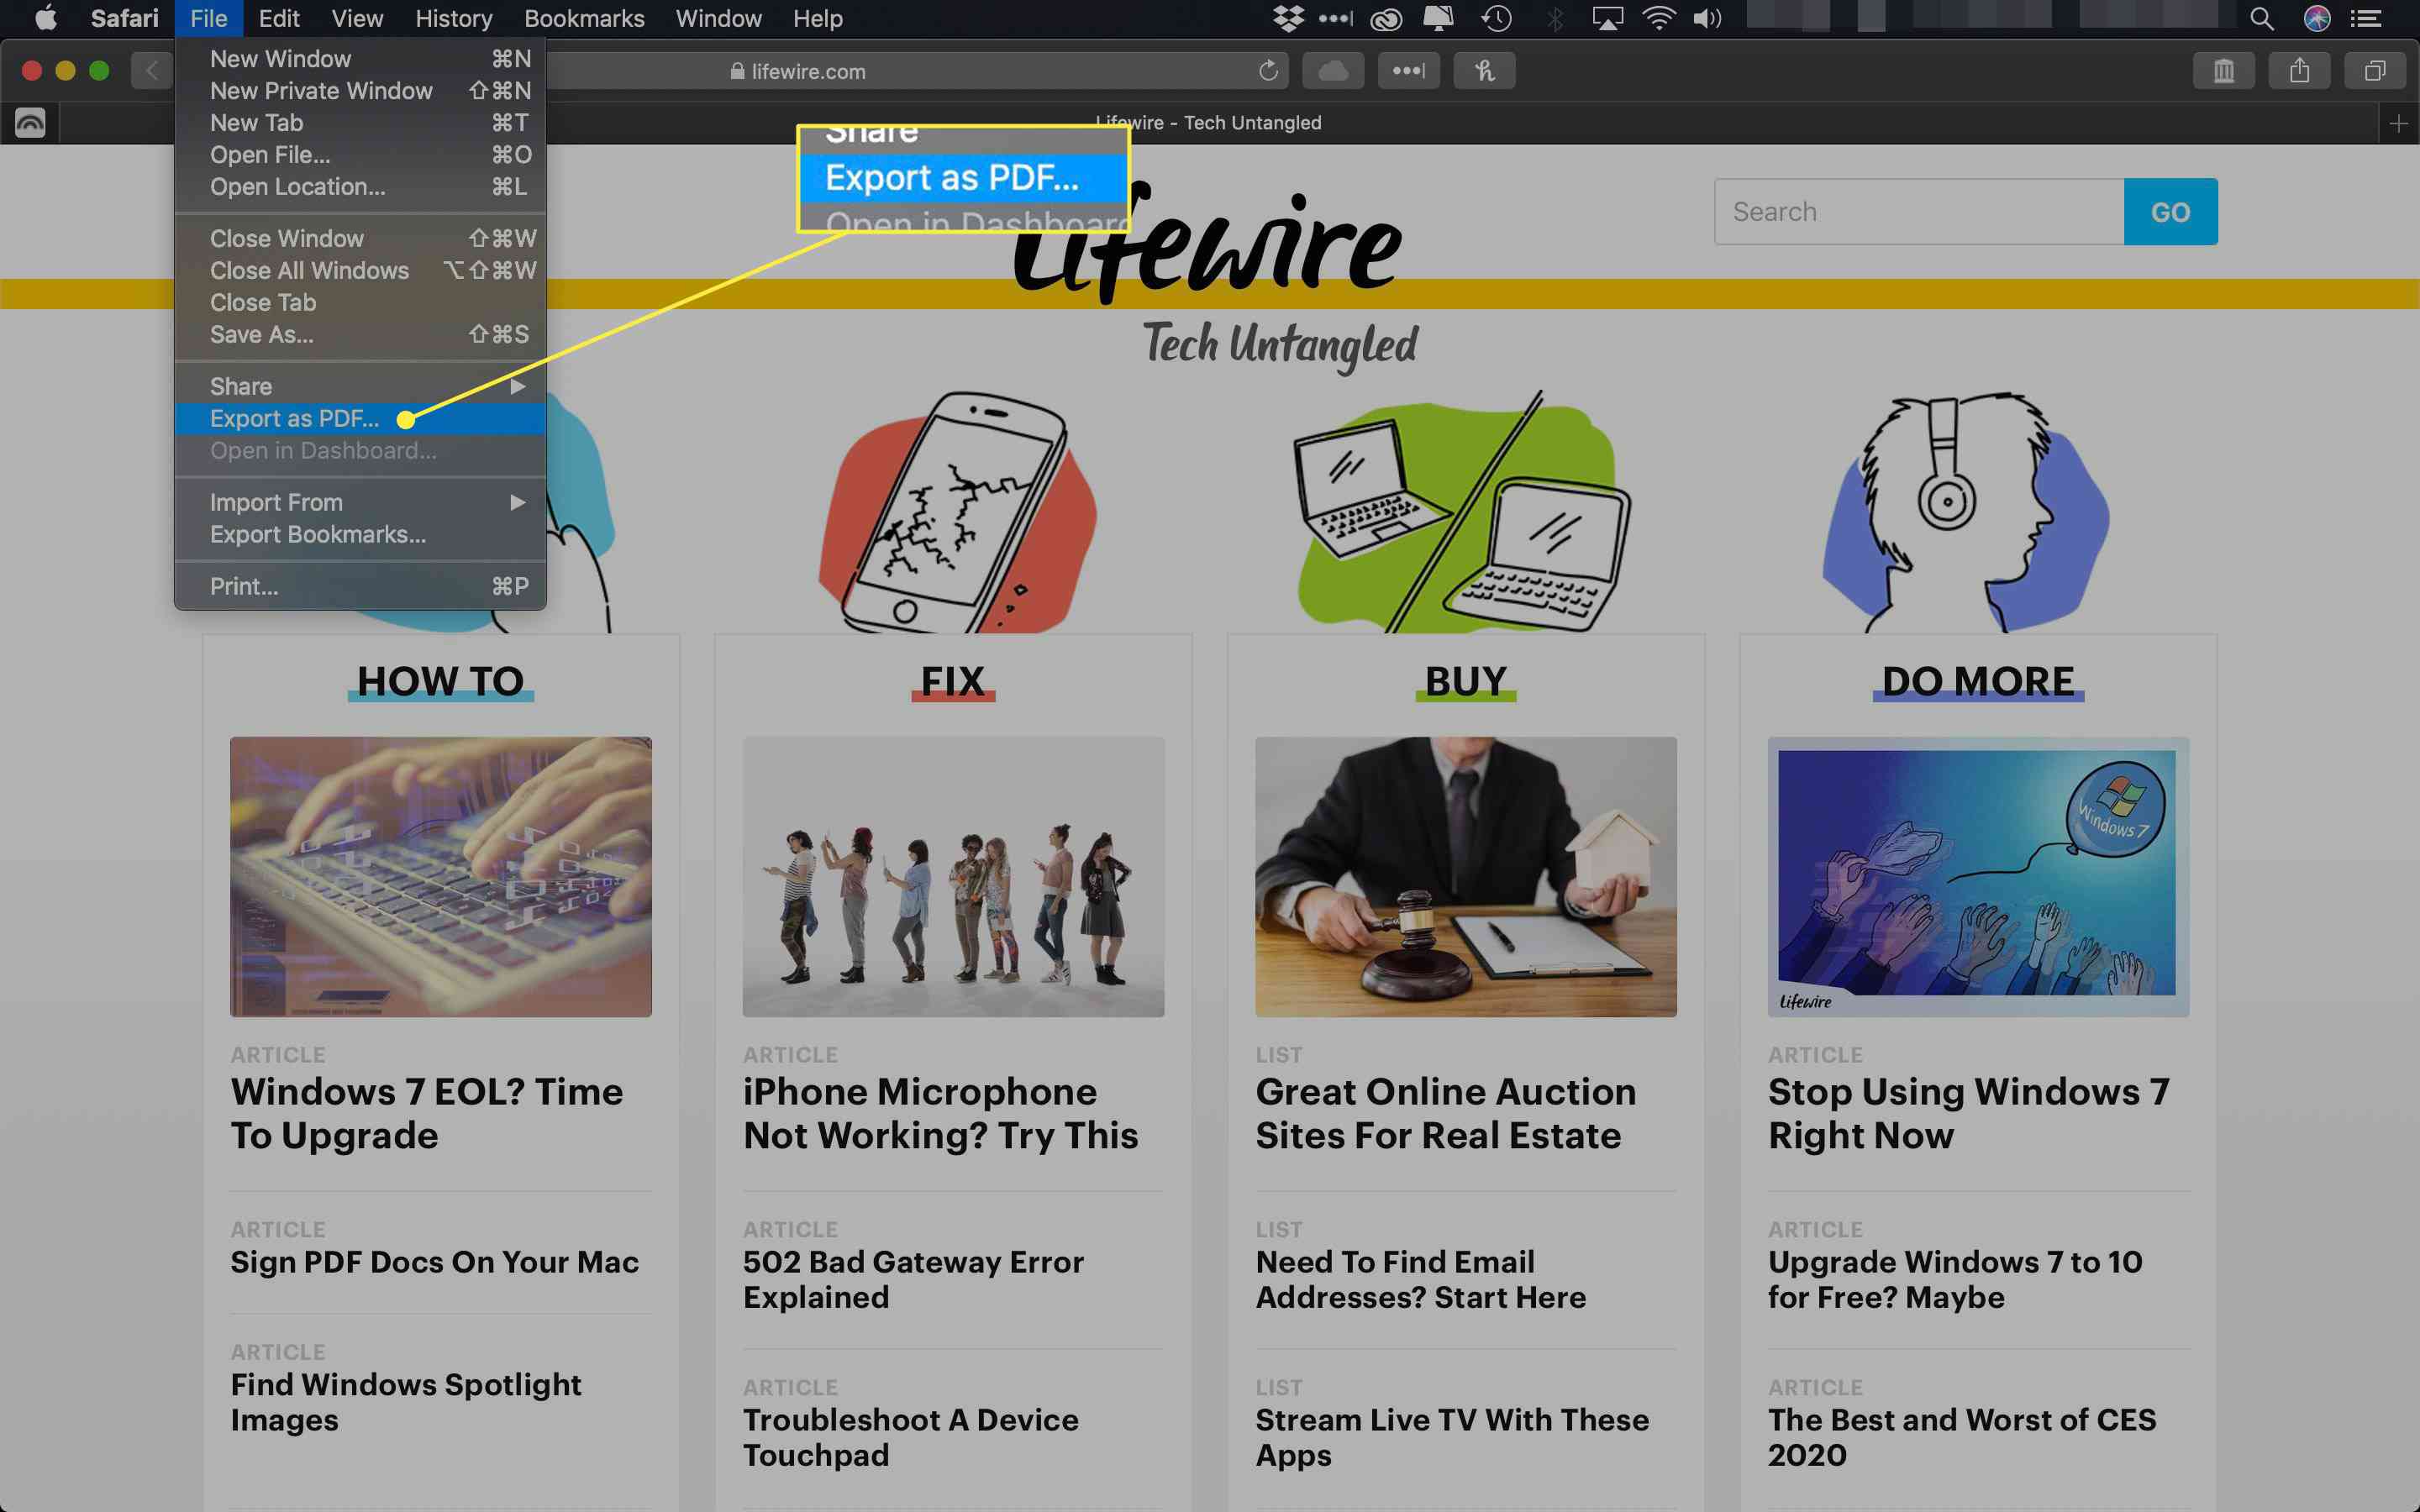Click the pinned tab icon

(x=30, y=123)
